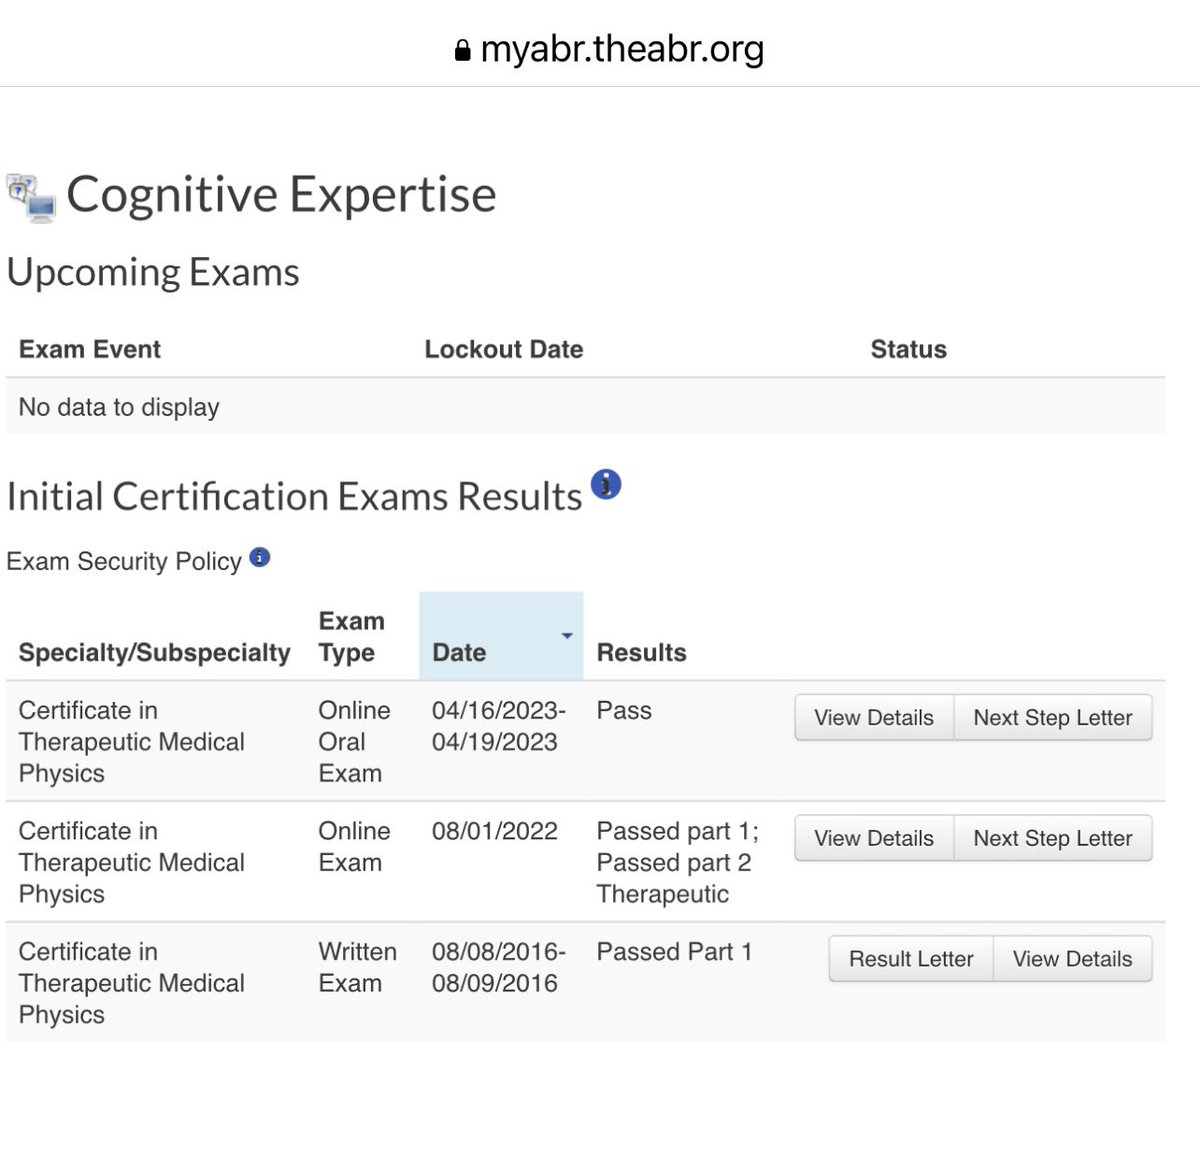1200x1157 pixels.
Task: Click the 'Online Oral Exam' type cell
Action: coord(354,742)
